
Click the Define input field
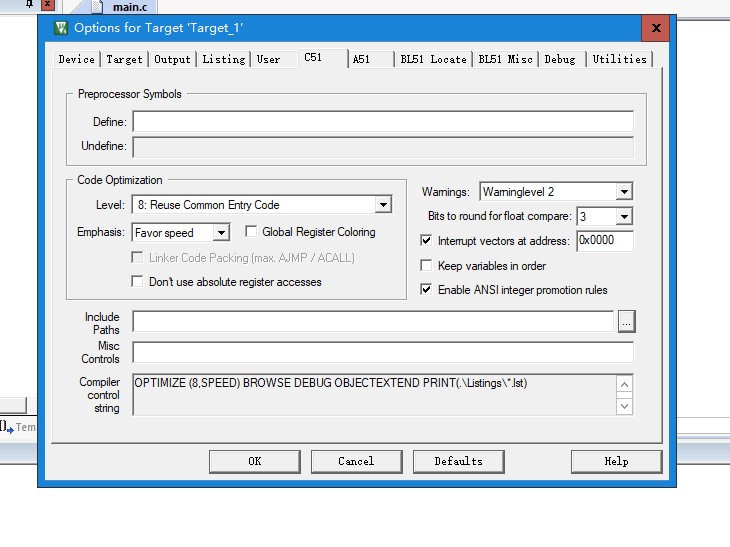tap(383, 122)
